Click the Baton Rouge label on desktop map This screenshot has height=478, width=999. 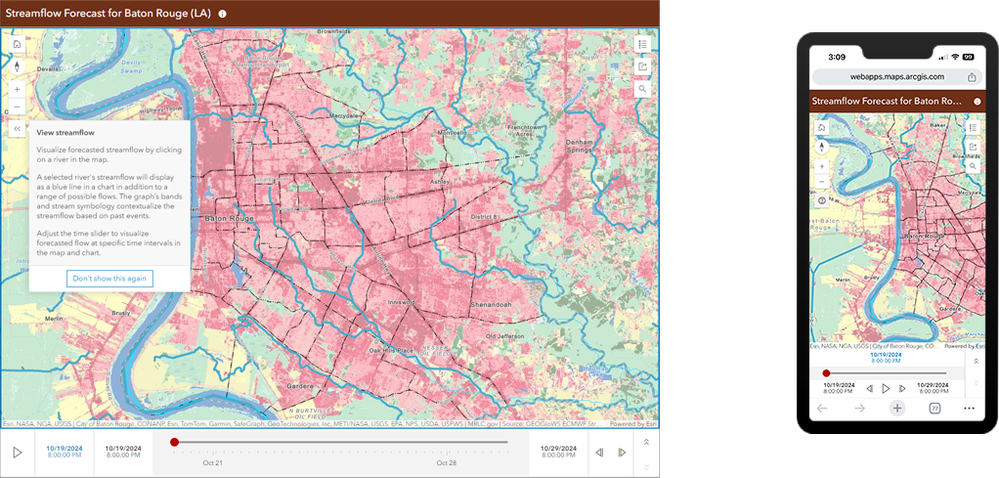pyautogui.click(x=229, y=219)
